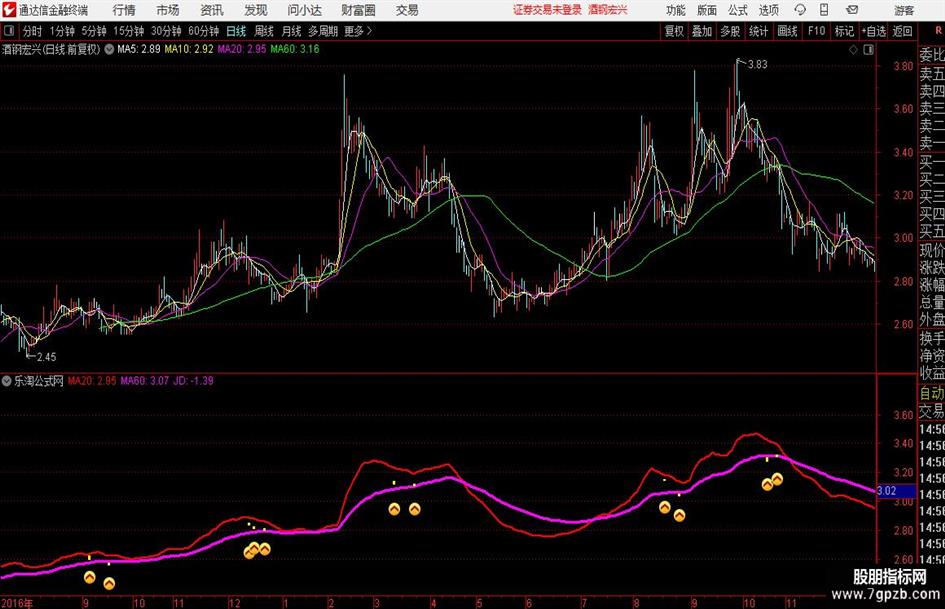Switch to the 月线 monthly tab
Screen dimensions: 945x609
(291, 31)
